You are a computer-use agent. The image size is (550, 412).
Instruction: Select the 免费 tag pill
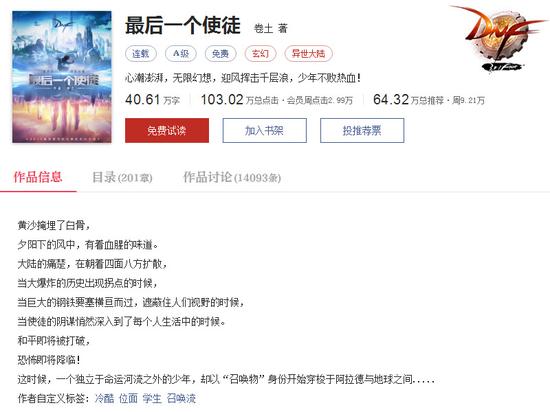[x=221, y=54]
